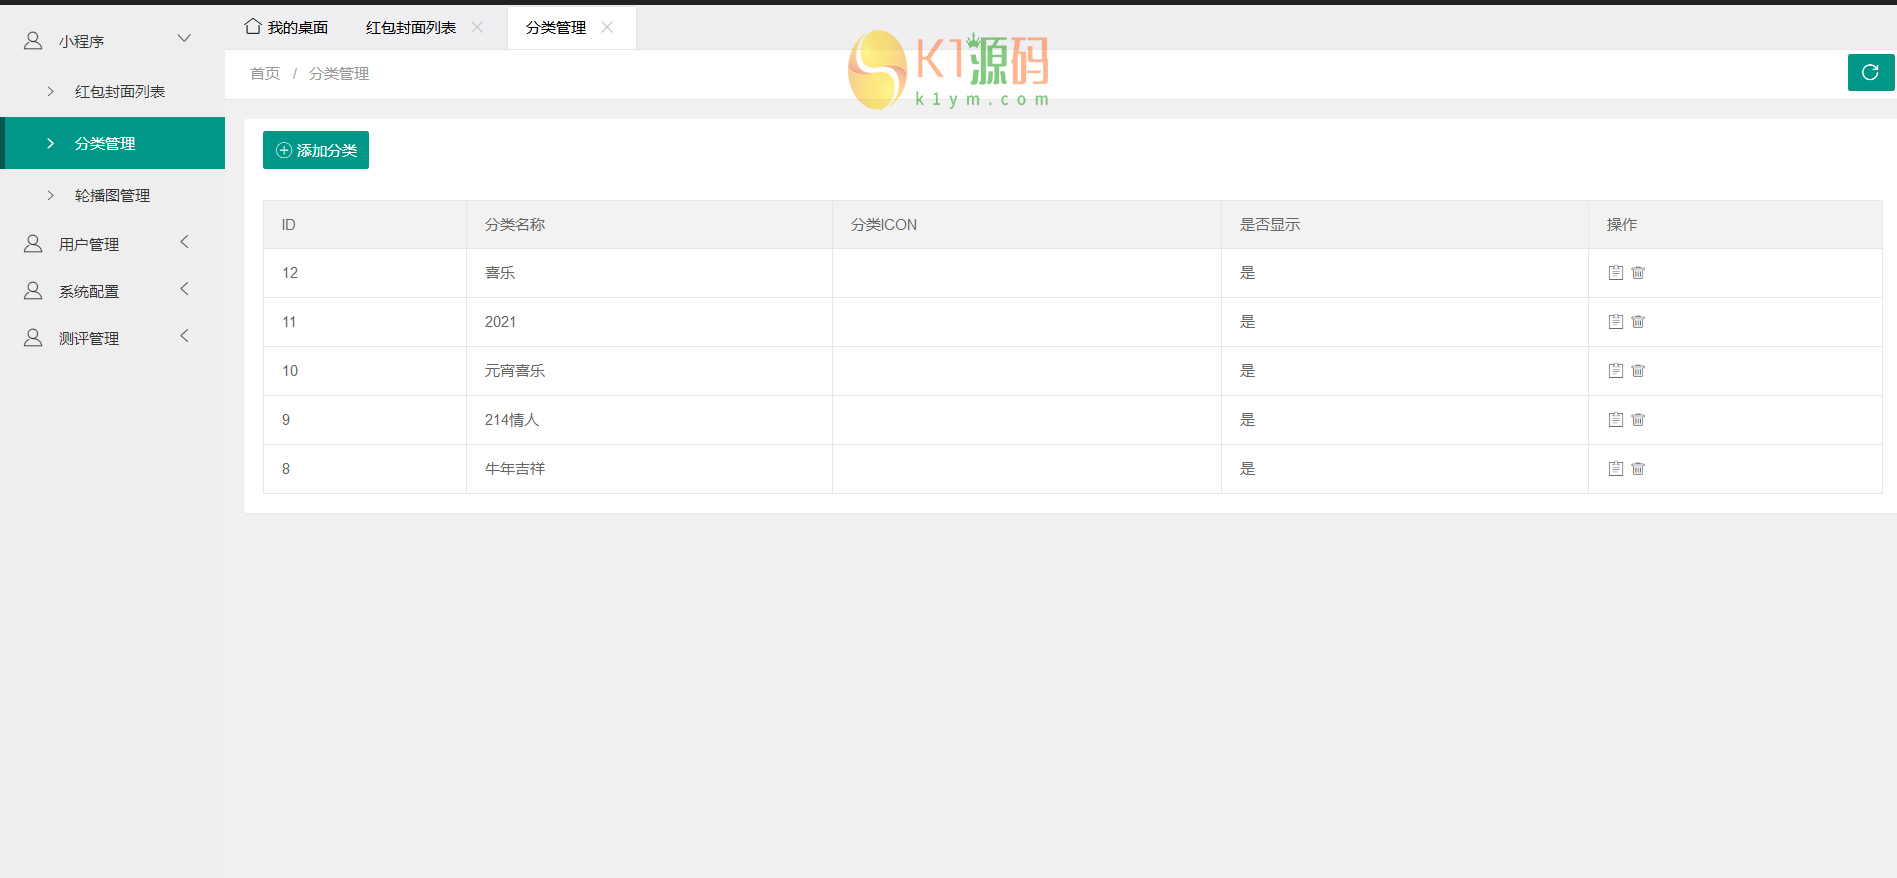Click the user icon beside 测评管理
Viewport: 1897px width, 878px height.
tap(33, 337)
